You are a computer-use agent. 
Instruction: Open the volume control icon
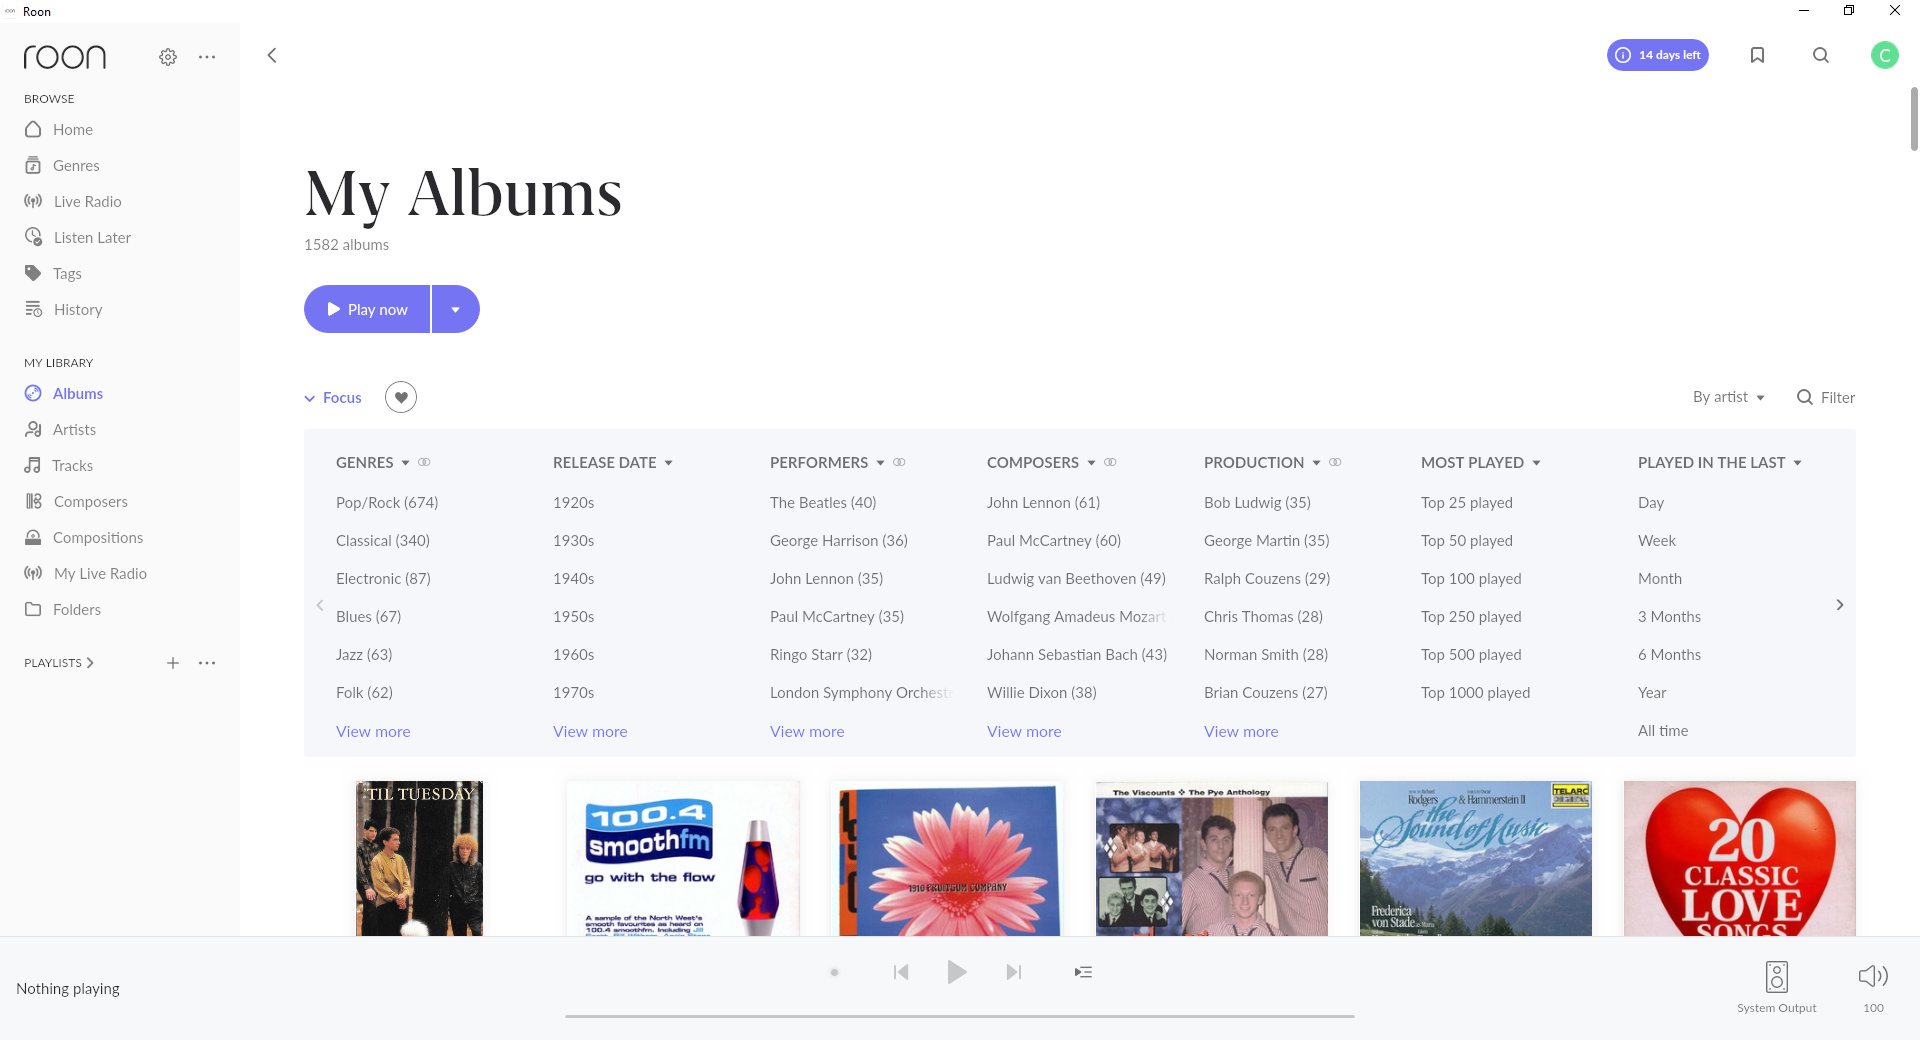pos(1873,976)
